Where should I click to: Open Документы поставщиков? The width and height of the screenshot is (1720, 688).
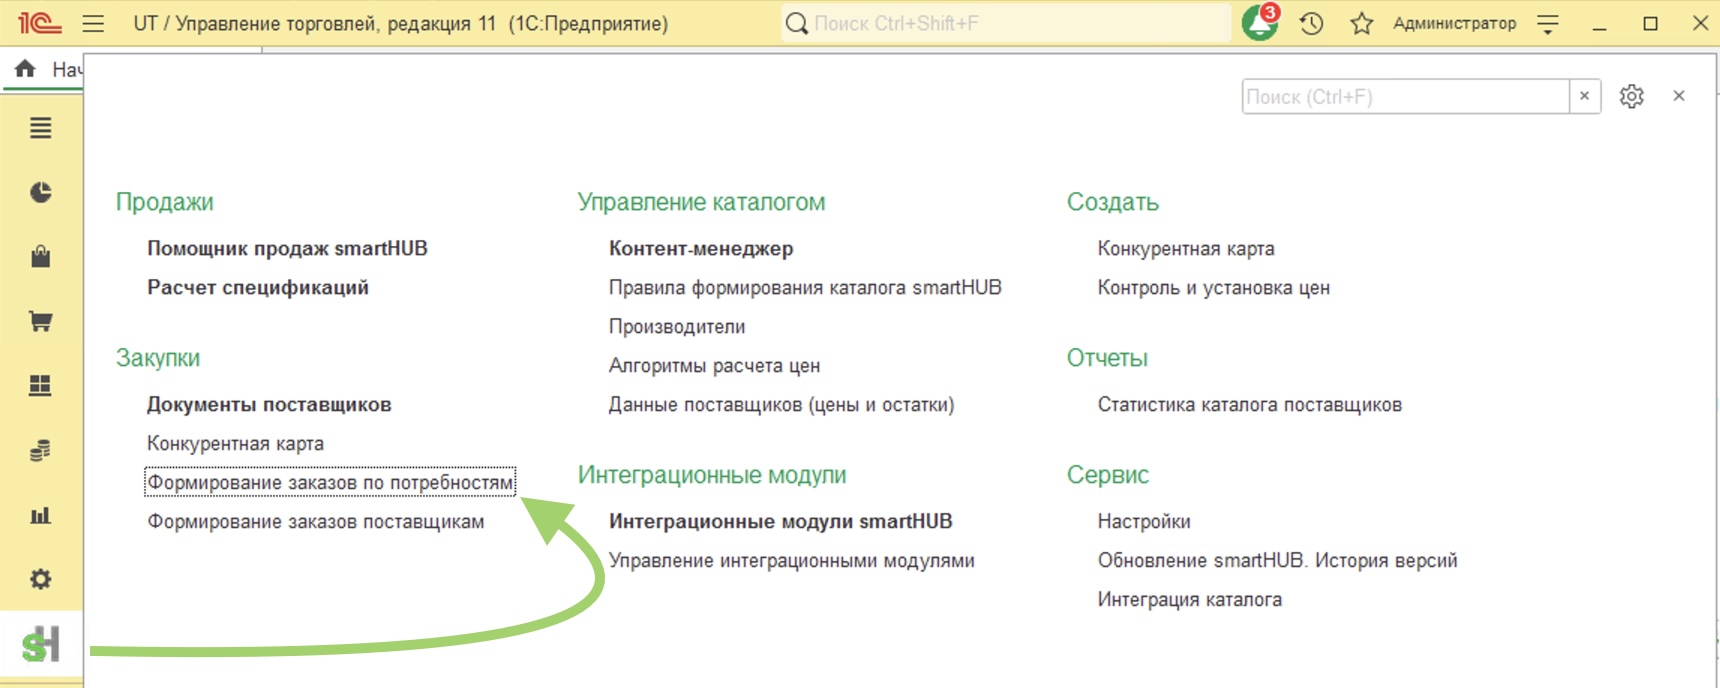269,405
